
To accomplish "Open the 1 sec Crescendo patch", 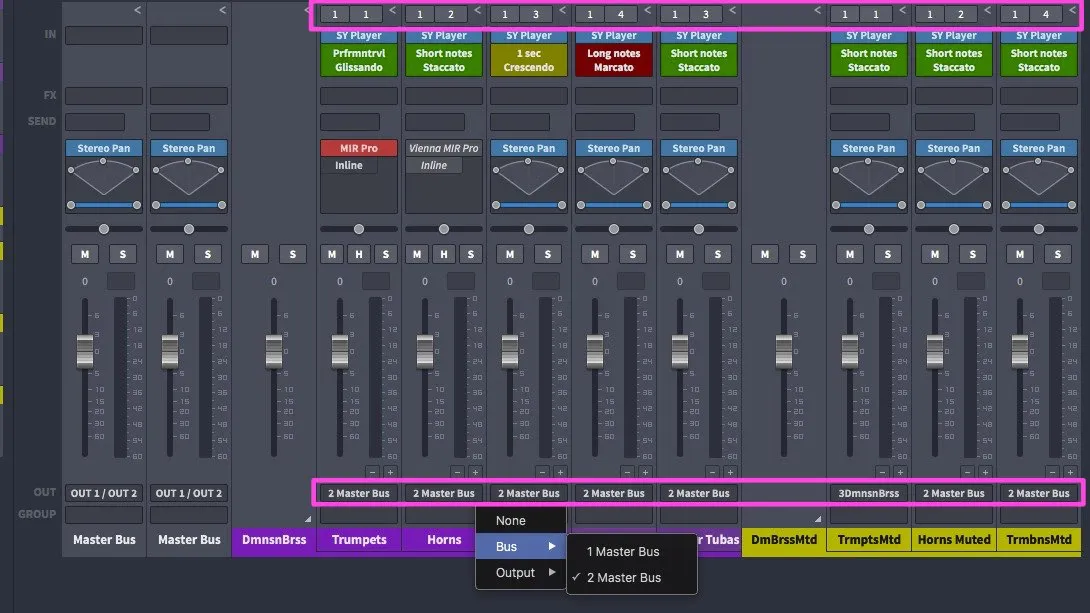I will [528, 60].
